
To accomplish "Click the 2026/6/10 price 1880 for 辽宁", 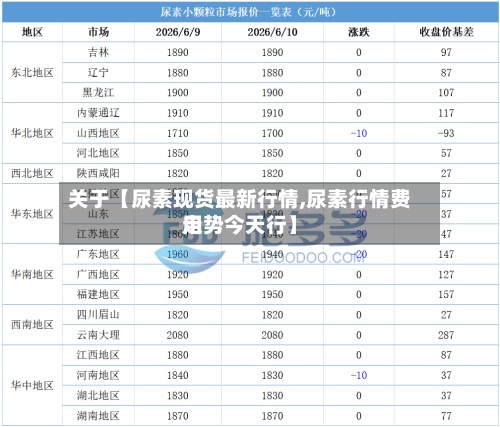I will coord(272,73).
